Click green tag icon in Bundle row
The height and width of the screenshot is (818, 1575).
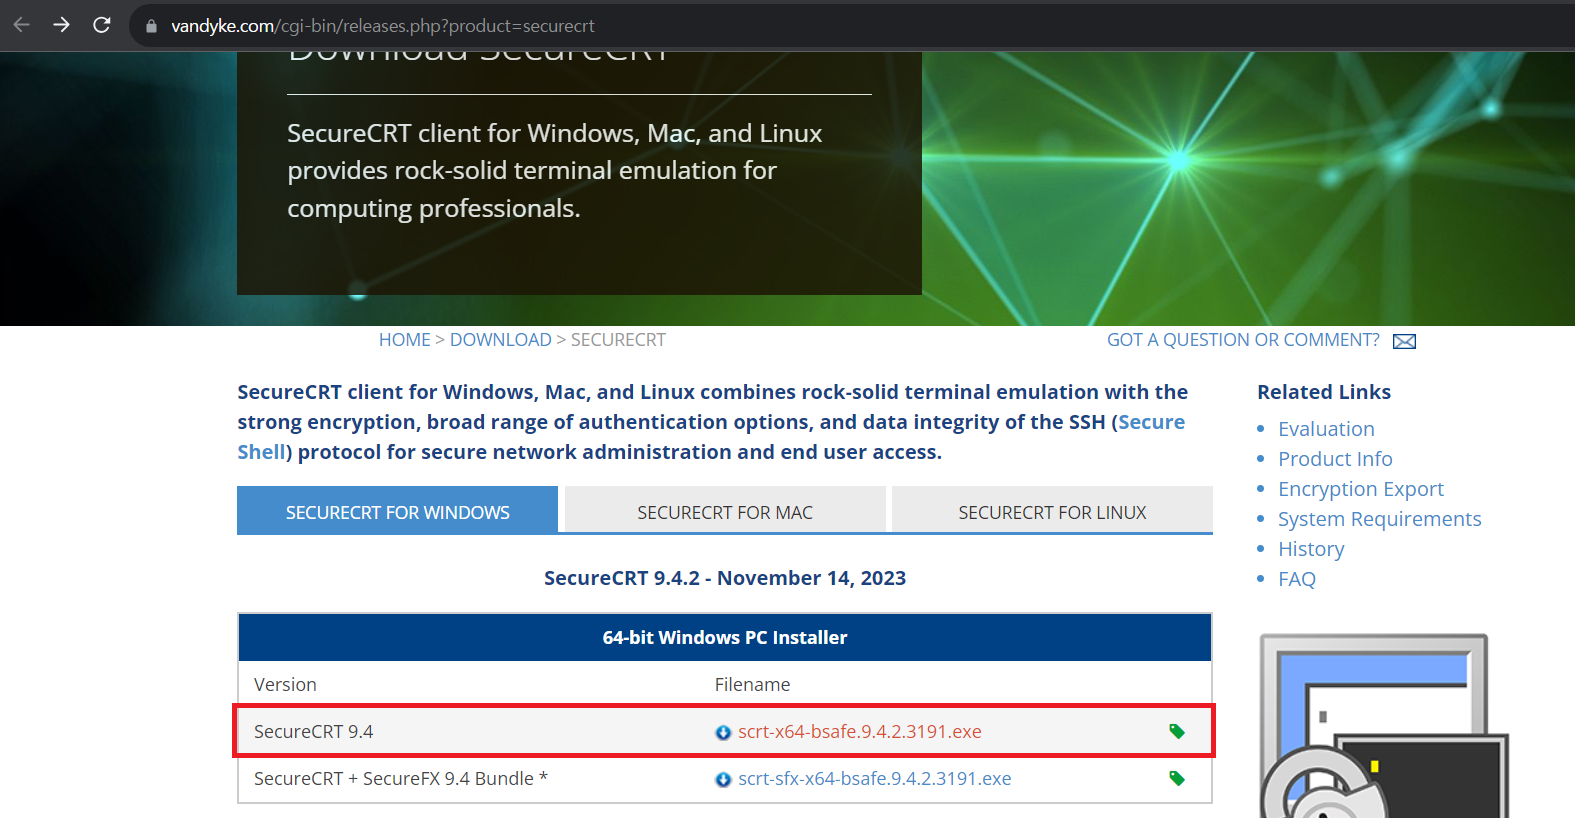click(x=1177, y=778)
